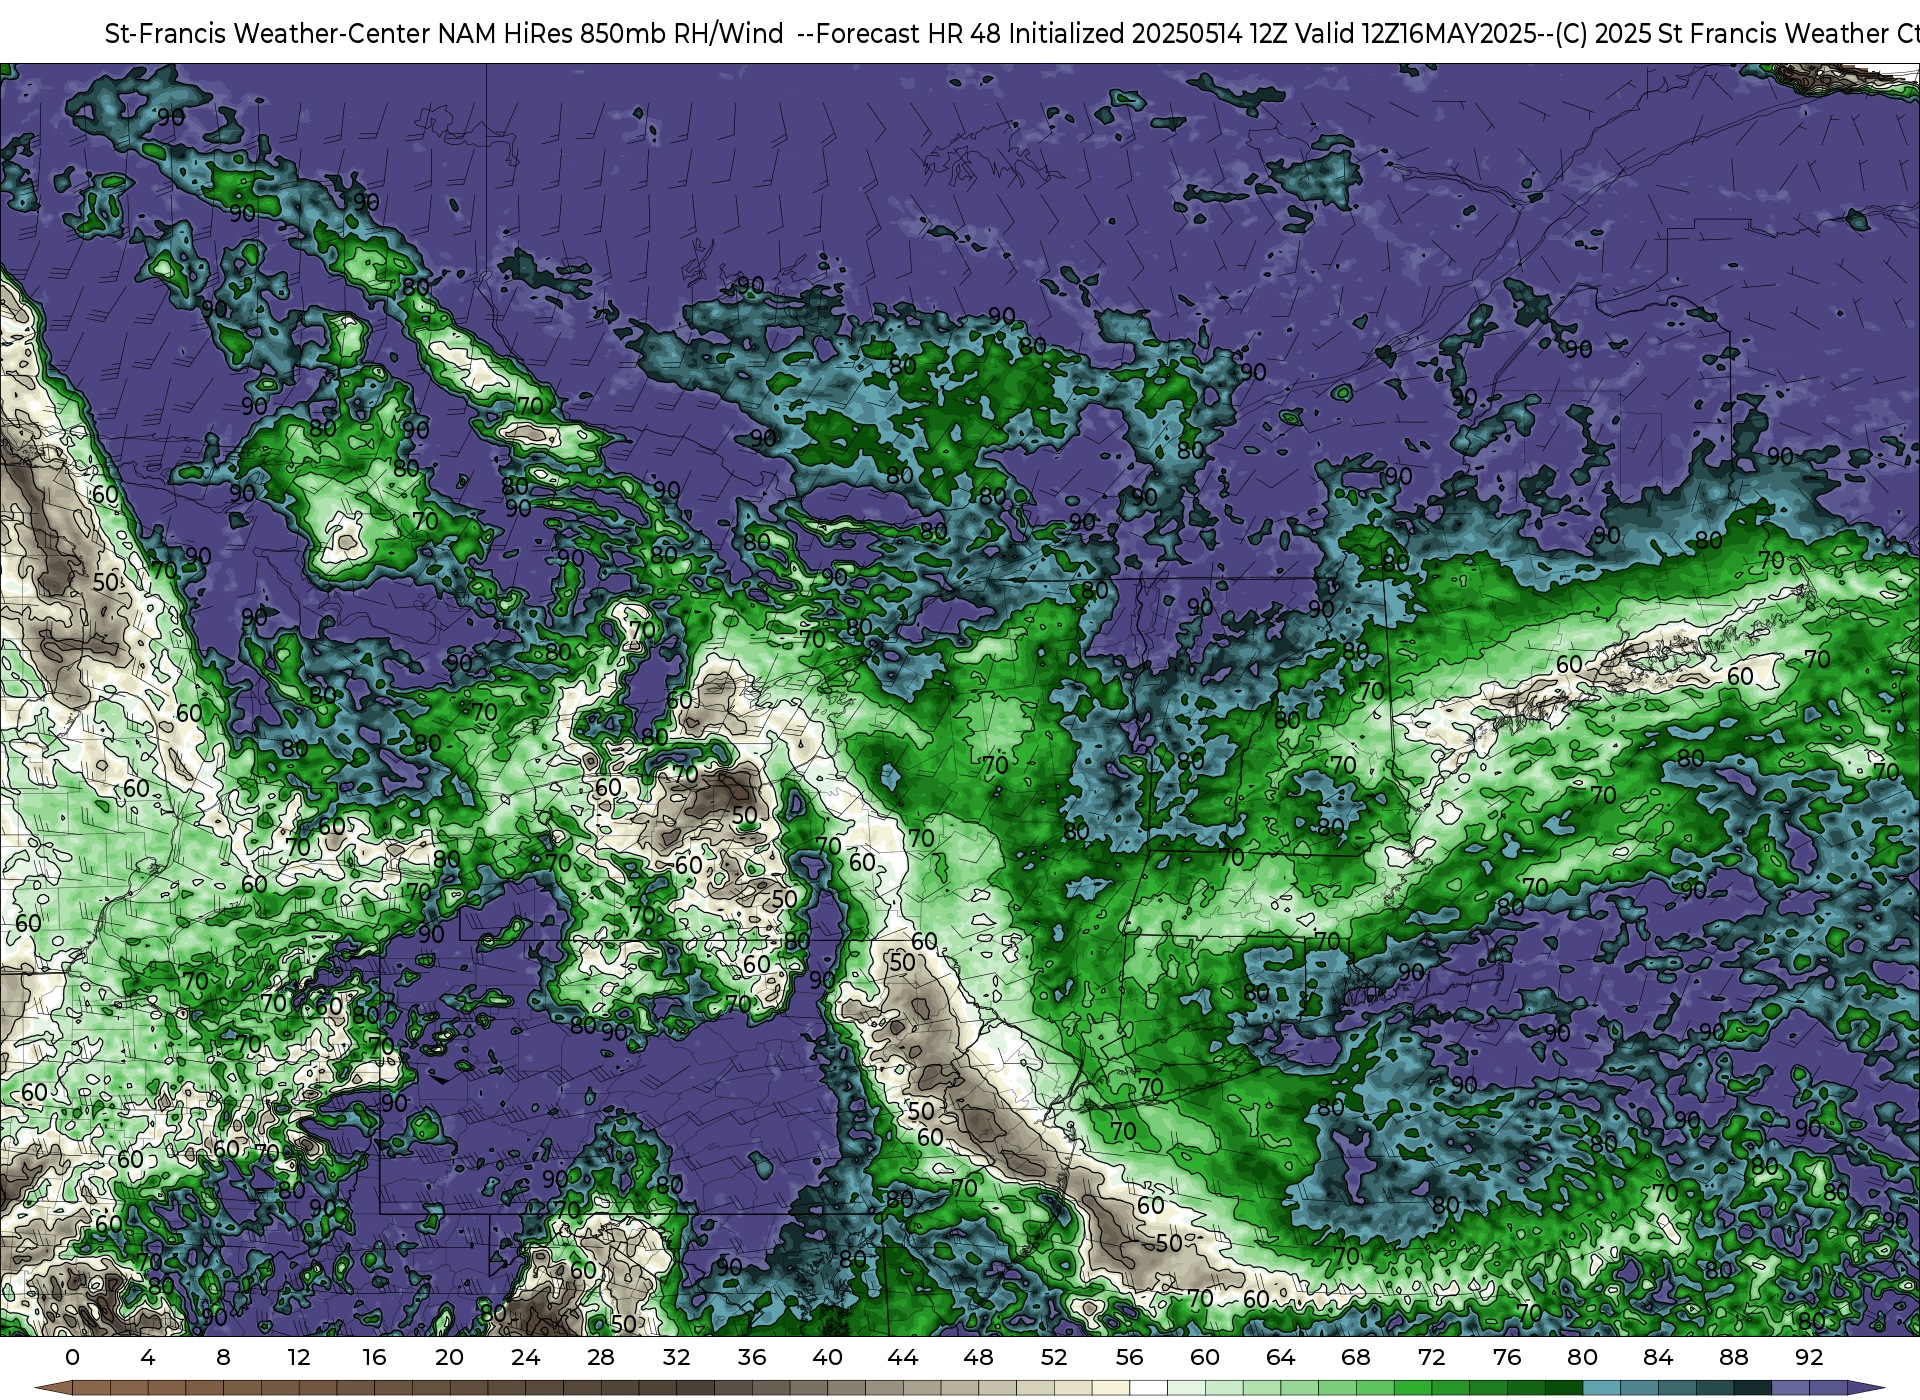
Task: Click the colorbar scale label 16
Action: [x=374, y=1357]
